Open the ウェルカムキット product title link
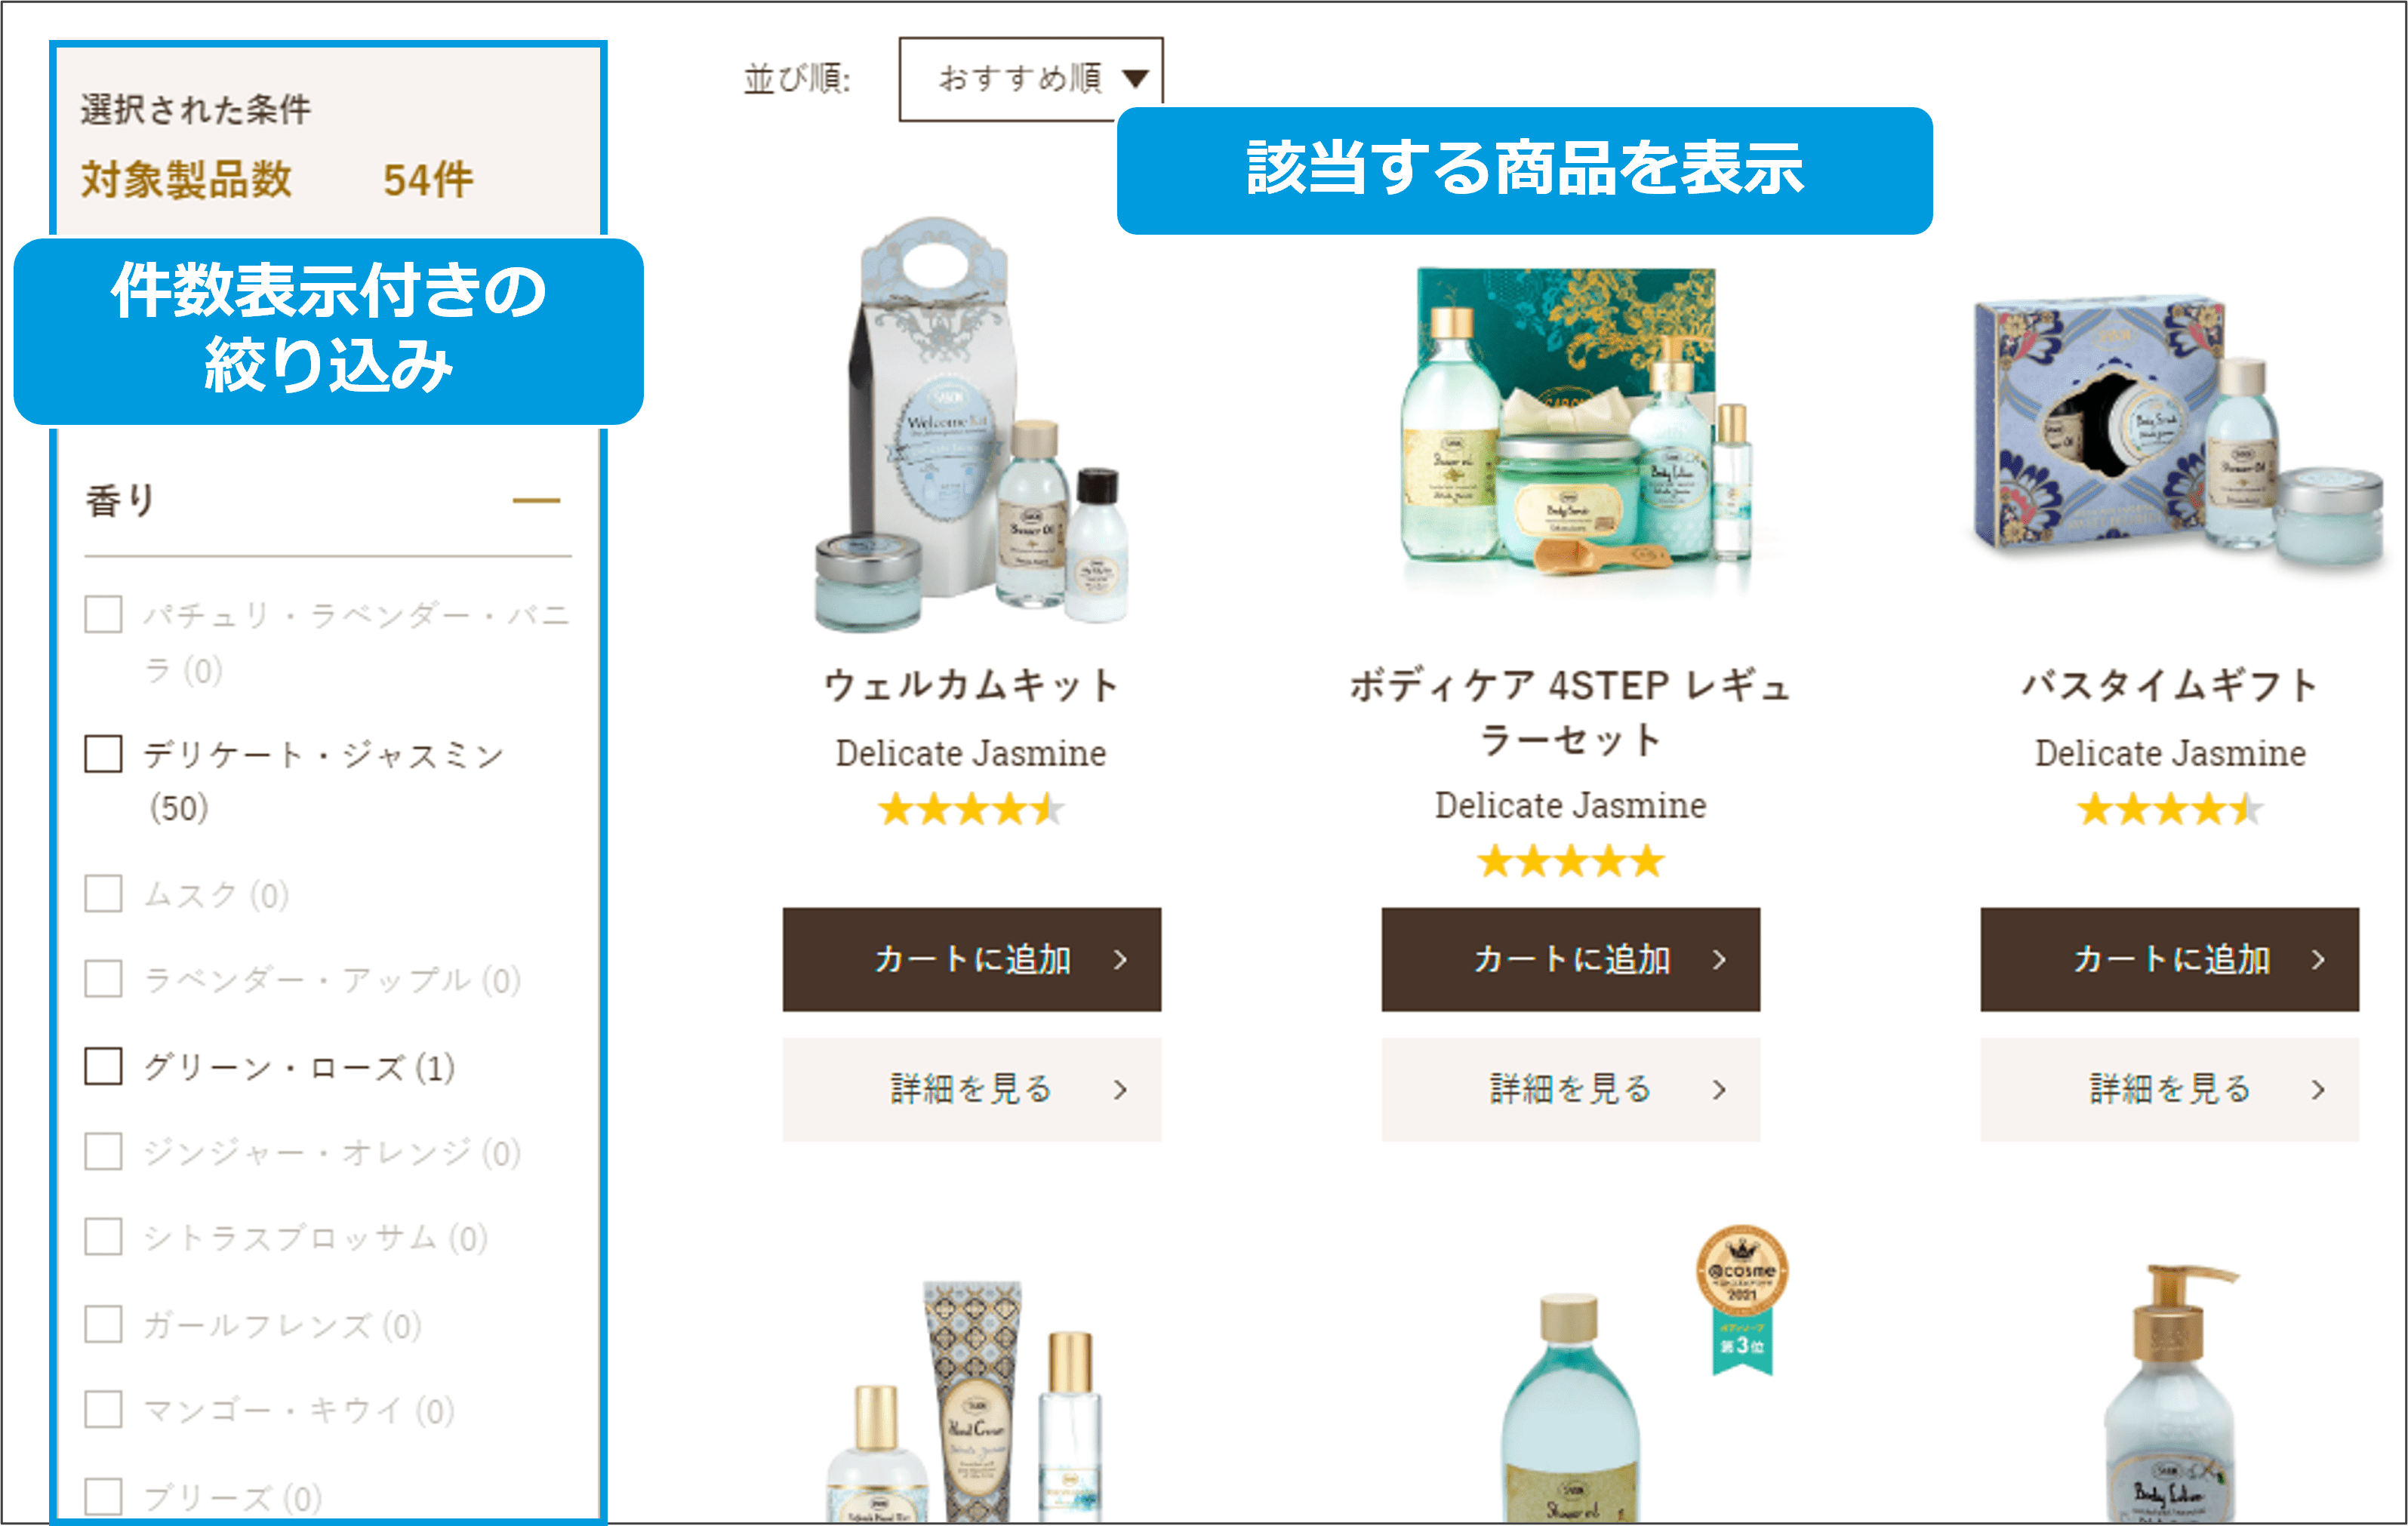The image size is (2408, 1526). click(971, 686)
